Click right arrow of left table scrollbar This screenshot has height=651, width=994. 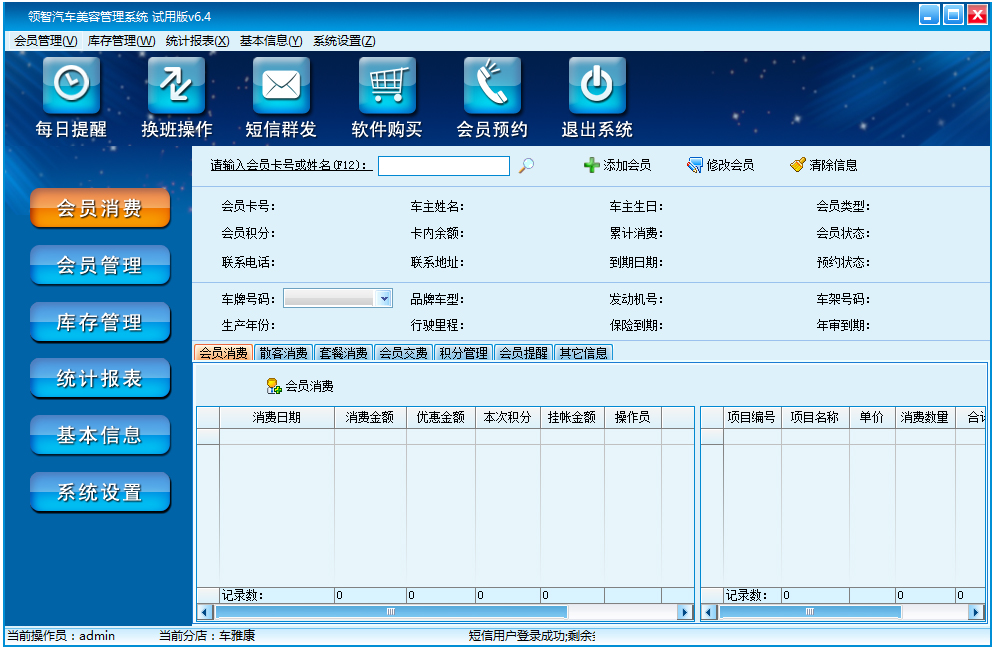click(685, 612)
